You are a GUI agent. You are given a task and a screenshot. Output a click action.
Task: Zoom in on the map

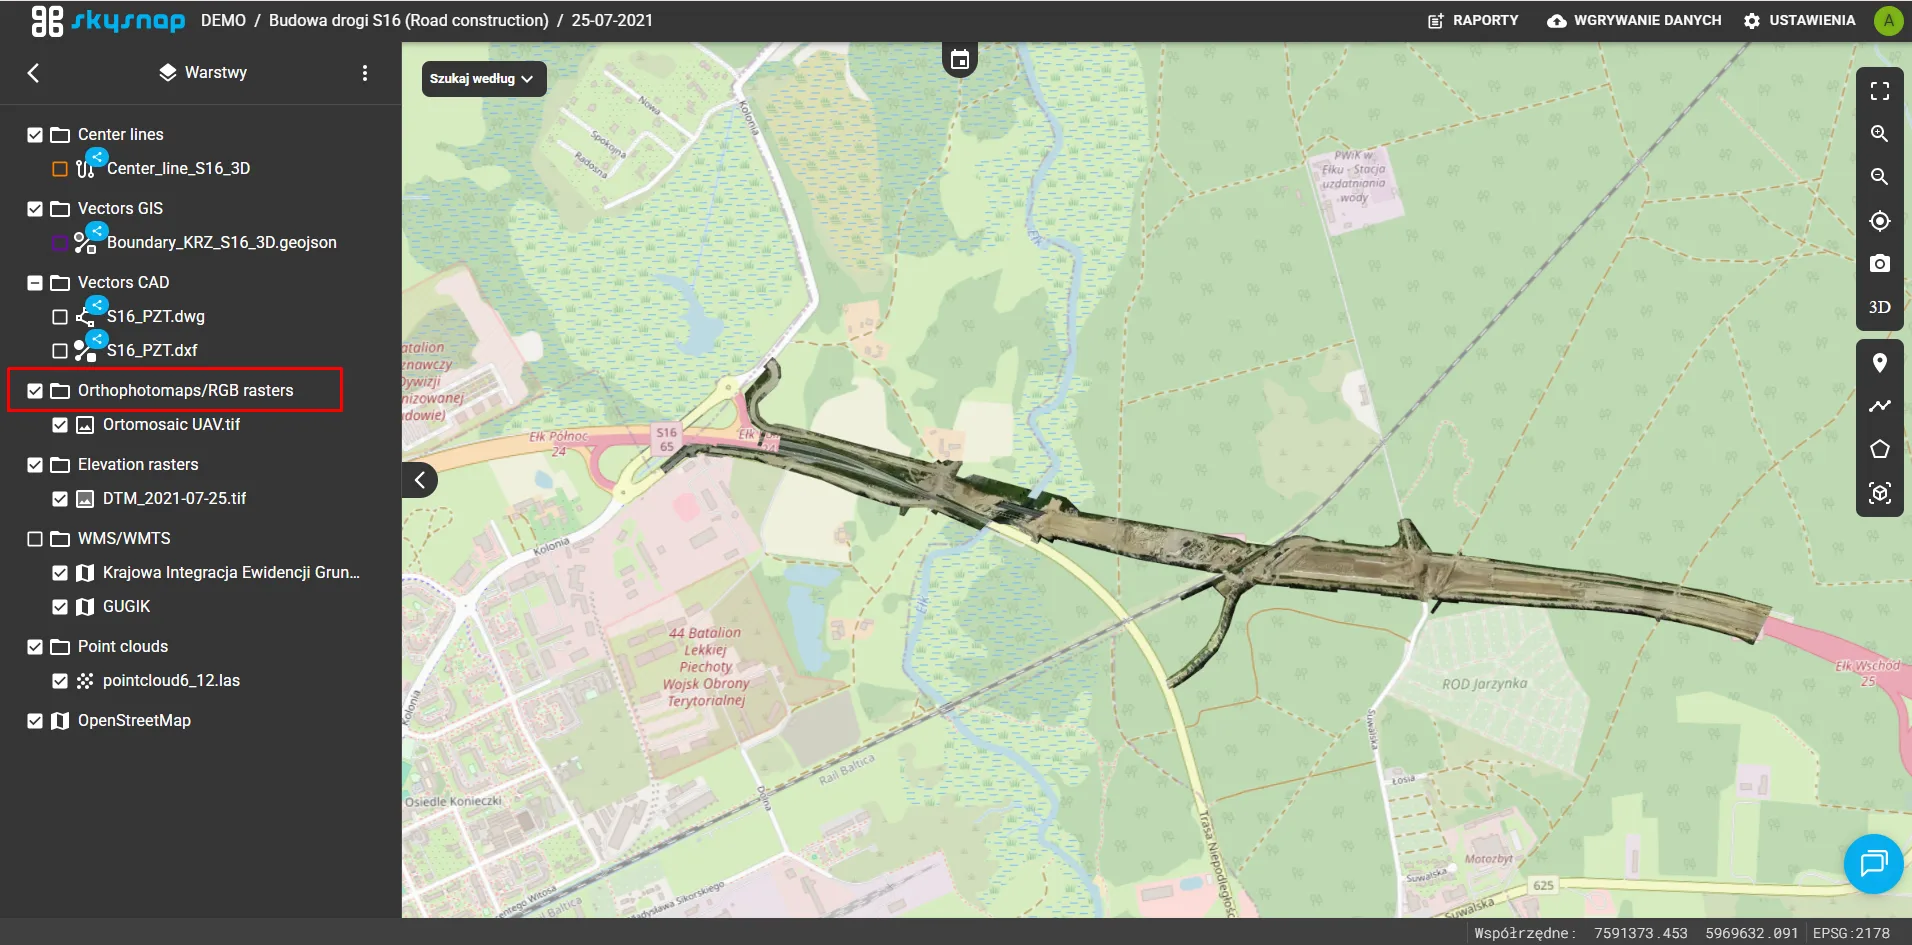[x=1879, y=134]
